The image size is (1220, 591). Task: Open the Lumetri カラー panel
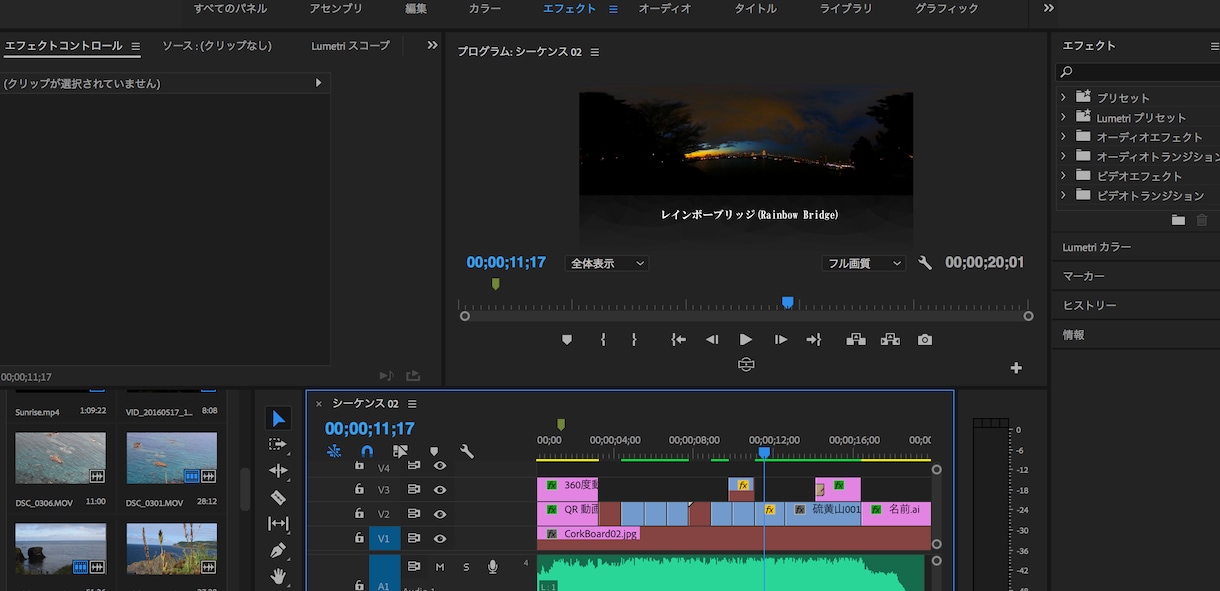click(1097, 247)
